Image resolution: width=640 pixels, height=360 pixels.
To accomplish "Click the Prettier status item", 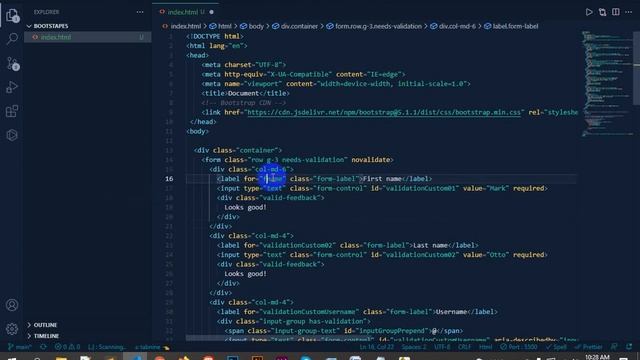I will [589, 347].
